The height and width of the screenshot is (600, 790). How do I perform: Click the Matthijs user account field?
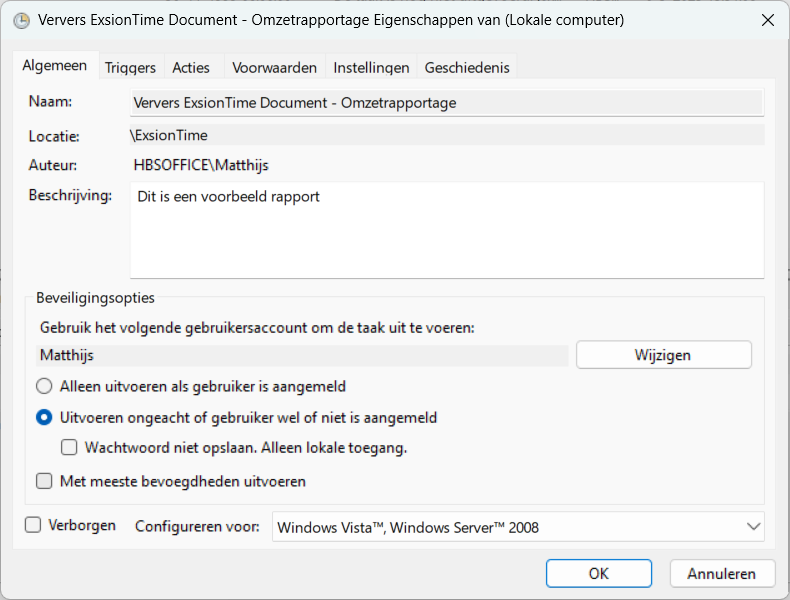[300, 355]
